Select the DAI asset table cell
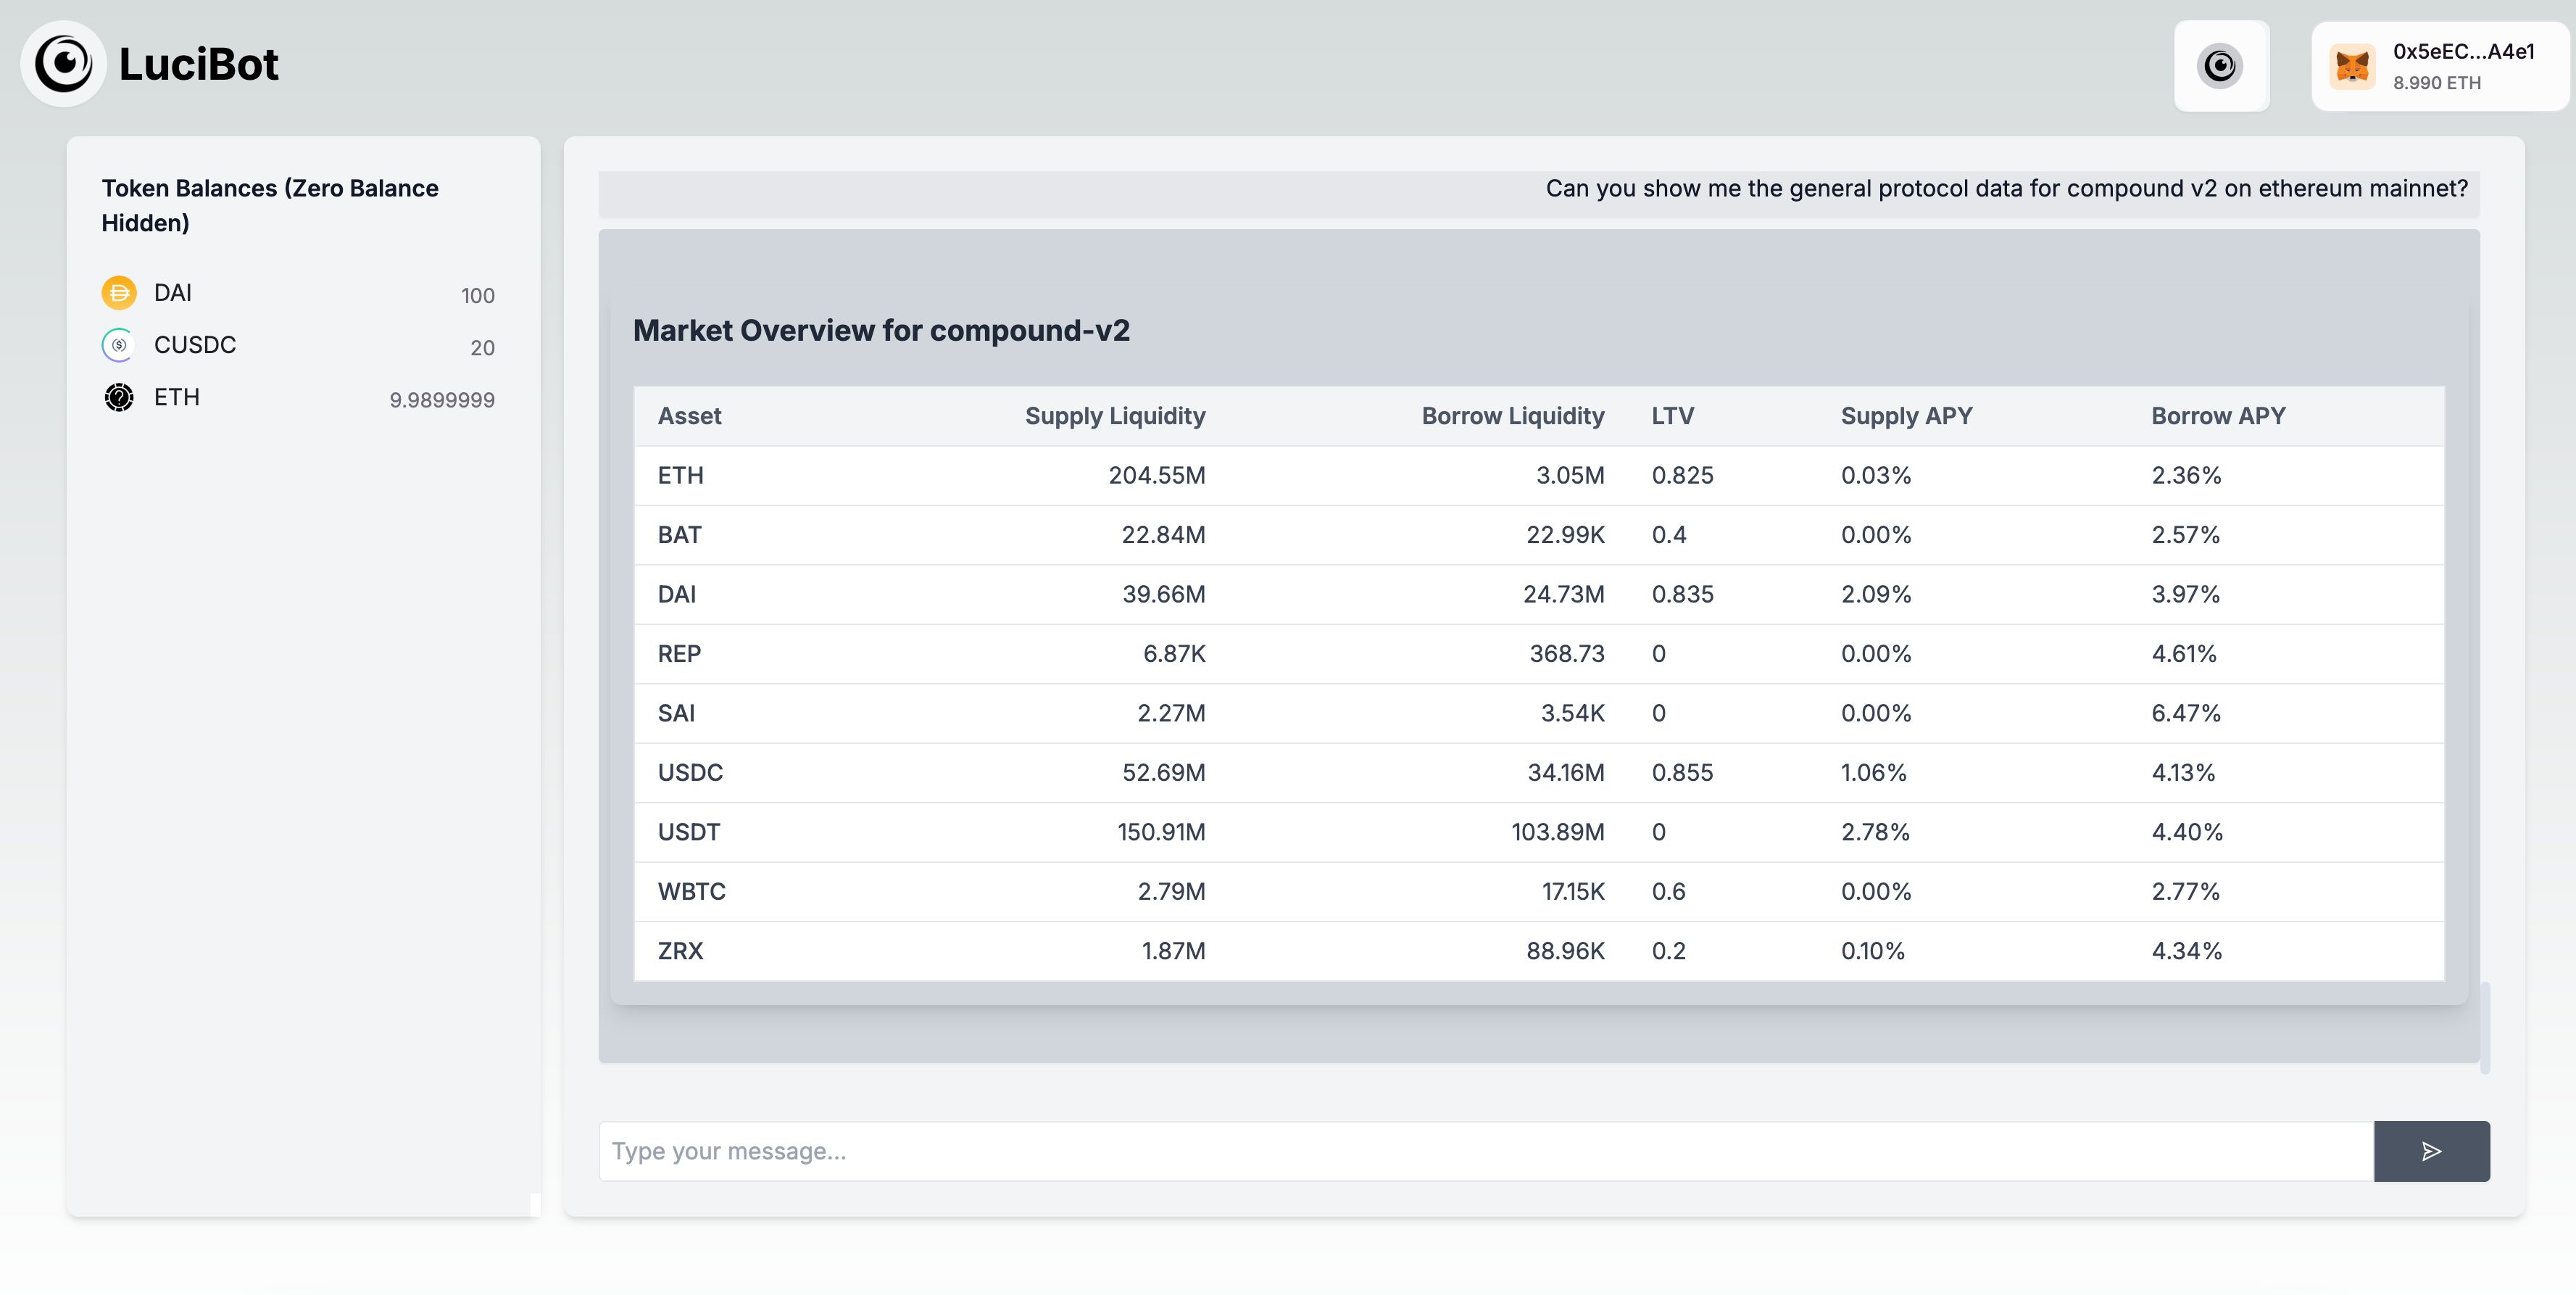The height and width of the screenshot is (1295, 2576). pyautogui.click(x=676, y=595)
